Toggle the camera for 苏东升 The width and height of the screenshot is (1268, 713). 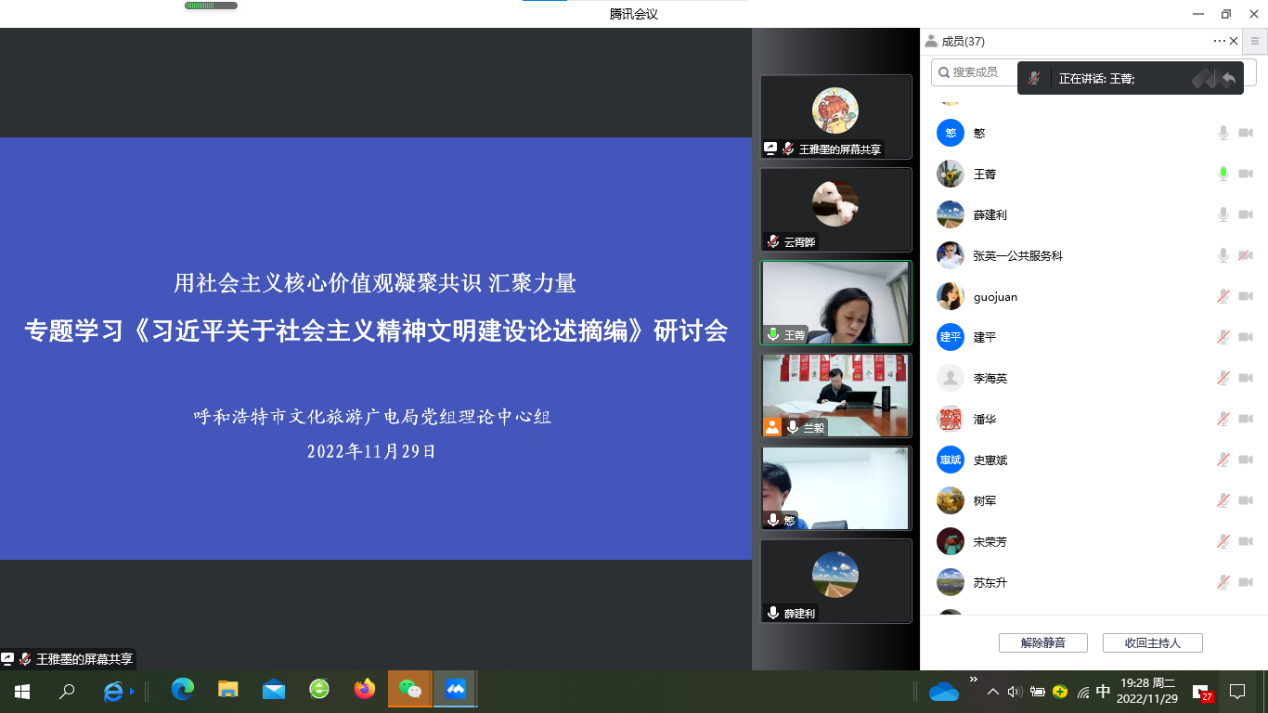click(x=1245, y=583)
